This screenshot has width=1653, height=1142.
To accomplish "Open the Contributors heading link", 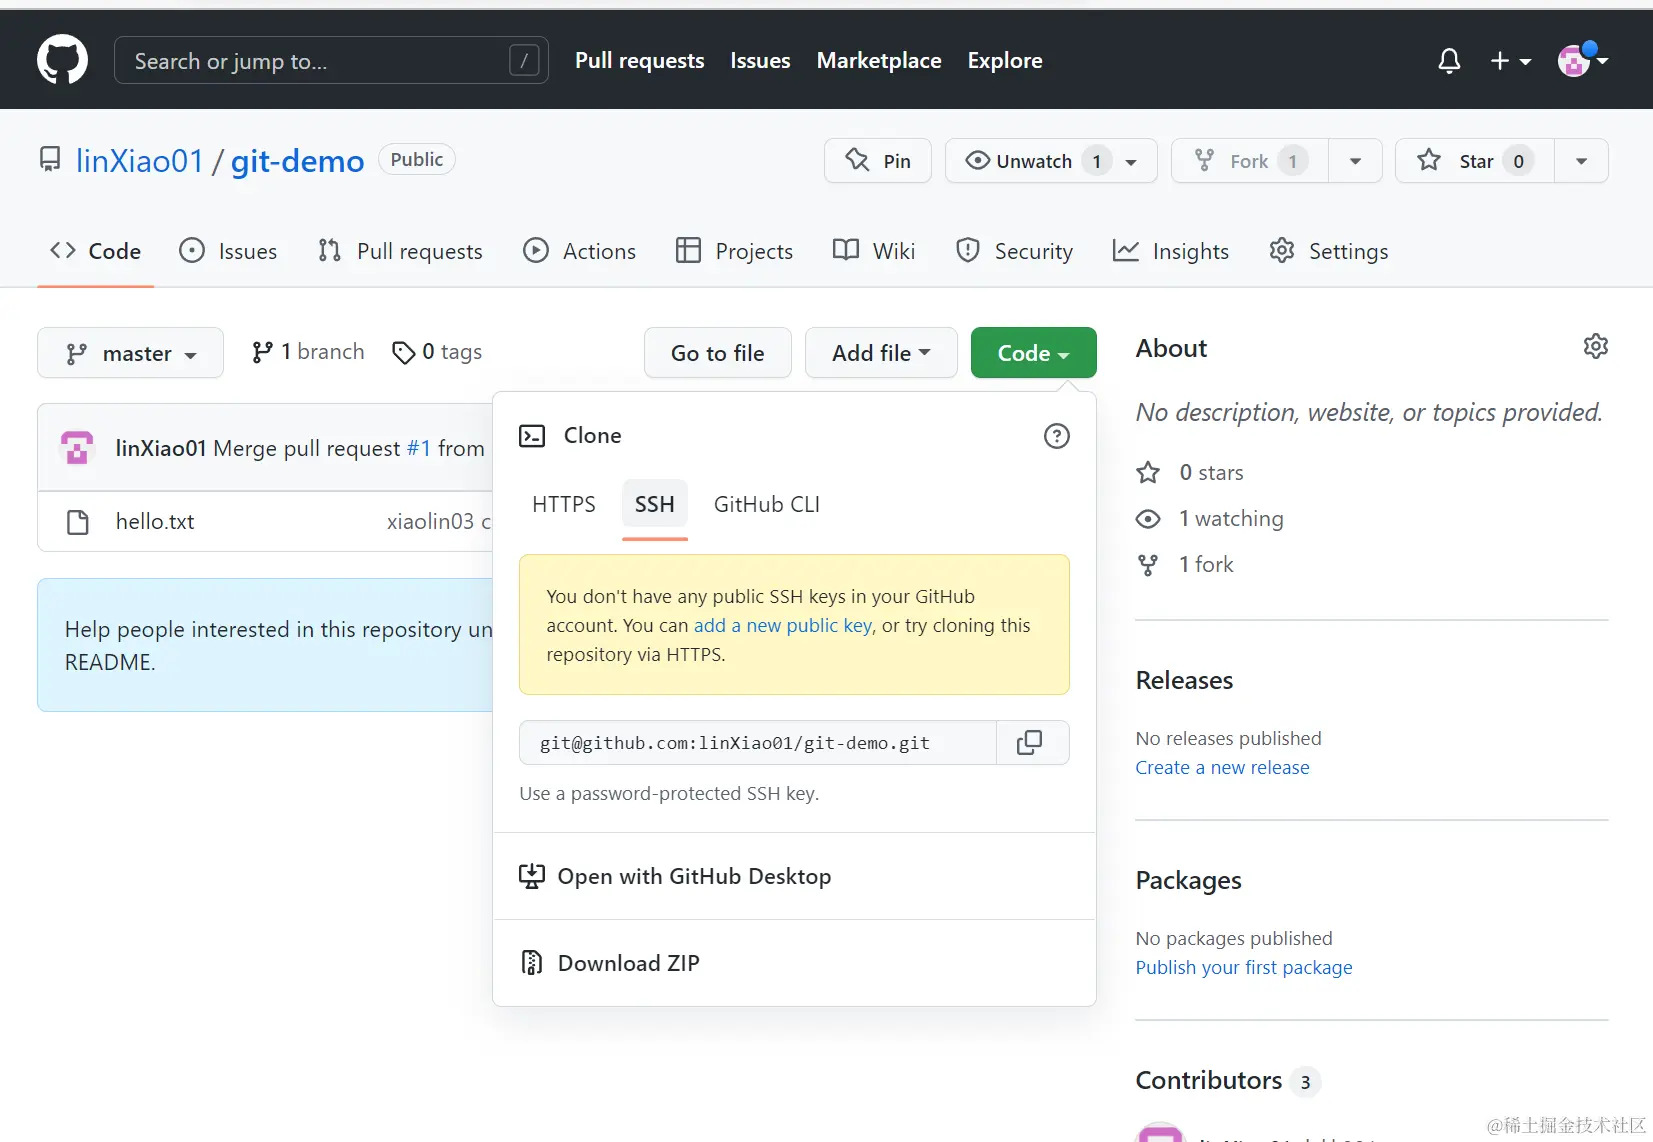I will tap(1228, 1081).
